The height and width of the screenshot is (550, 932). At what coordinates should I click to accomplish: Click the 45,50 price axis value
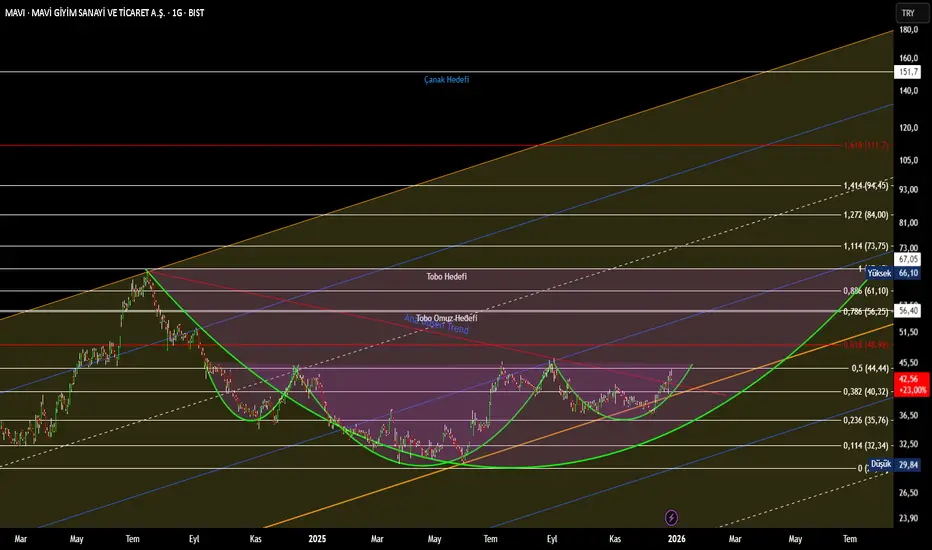tap(908, 362)
